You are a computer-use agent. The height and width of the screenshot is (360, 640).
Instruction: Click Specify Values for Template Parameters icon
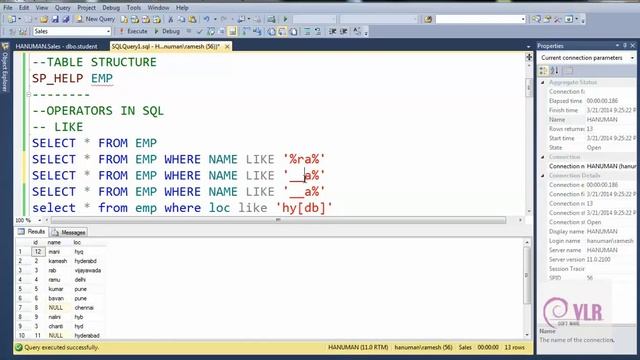pos(358,31)
